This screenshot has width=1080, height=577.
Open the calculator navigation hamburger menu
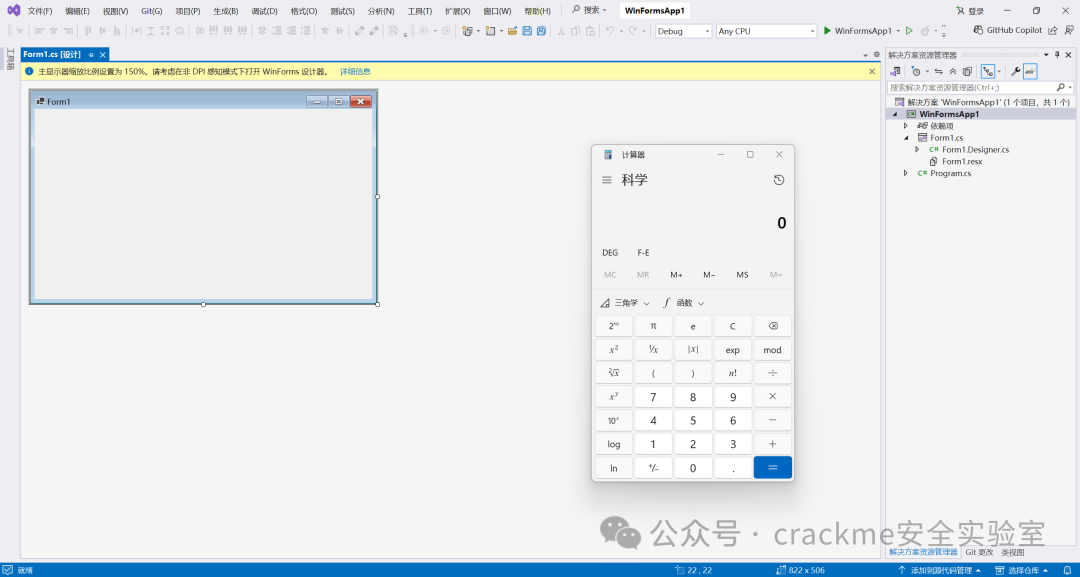607,180
